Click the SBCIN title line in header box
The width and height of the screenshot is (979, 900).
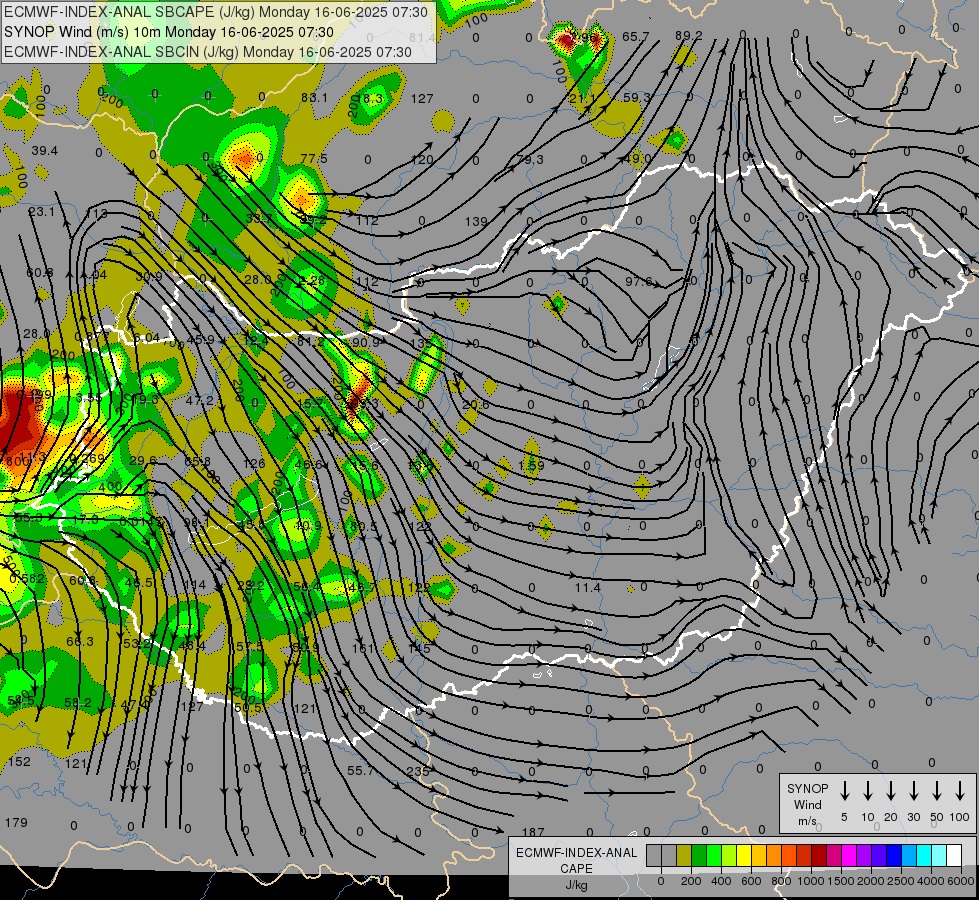tap(208, 52)
